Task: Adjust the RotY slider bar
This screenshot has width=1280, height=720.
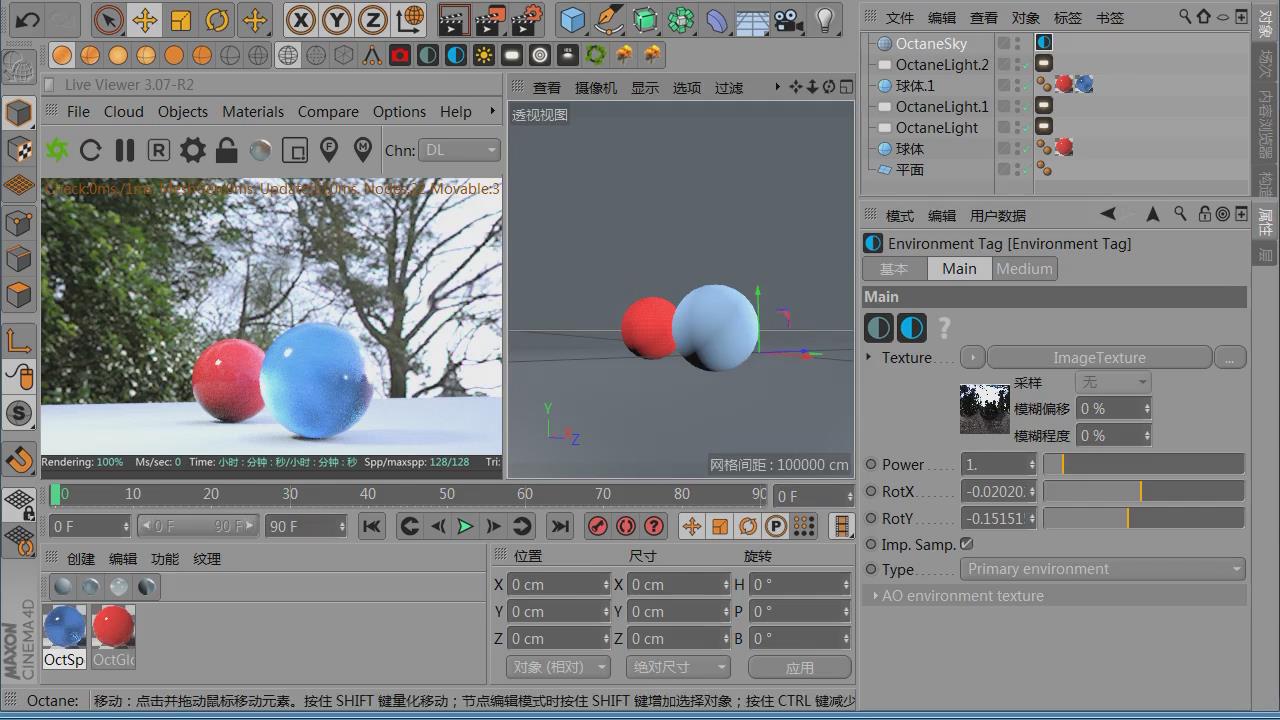Action: [x=1144, y=518]
